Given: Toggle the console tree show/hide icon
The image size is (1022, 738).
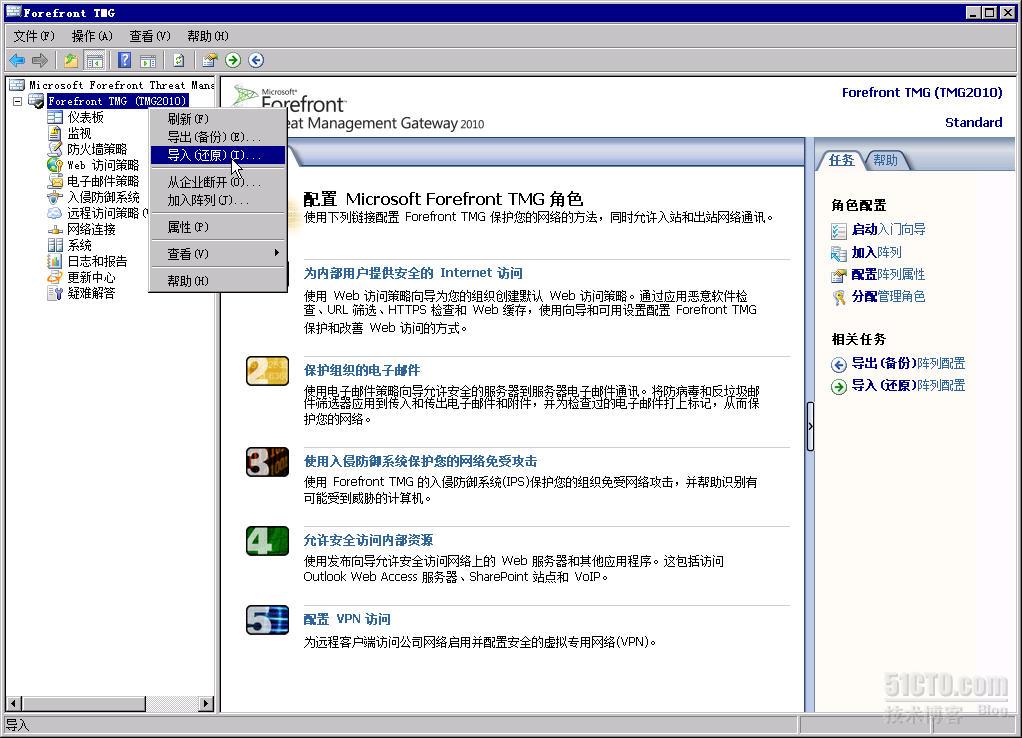Looking at the screenshot, I should tap(95, 61).
